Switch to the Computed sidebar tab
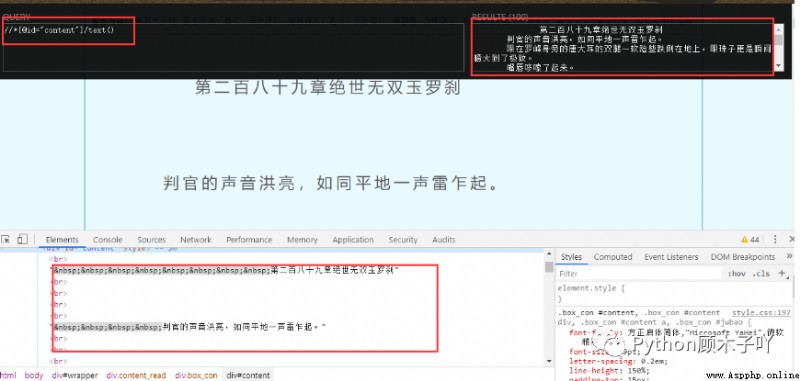 tap(613, 257)
